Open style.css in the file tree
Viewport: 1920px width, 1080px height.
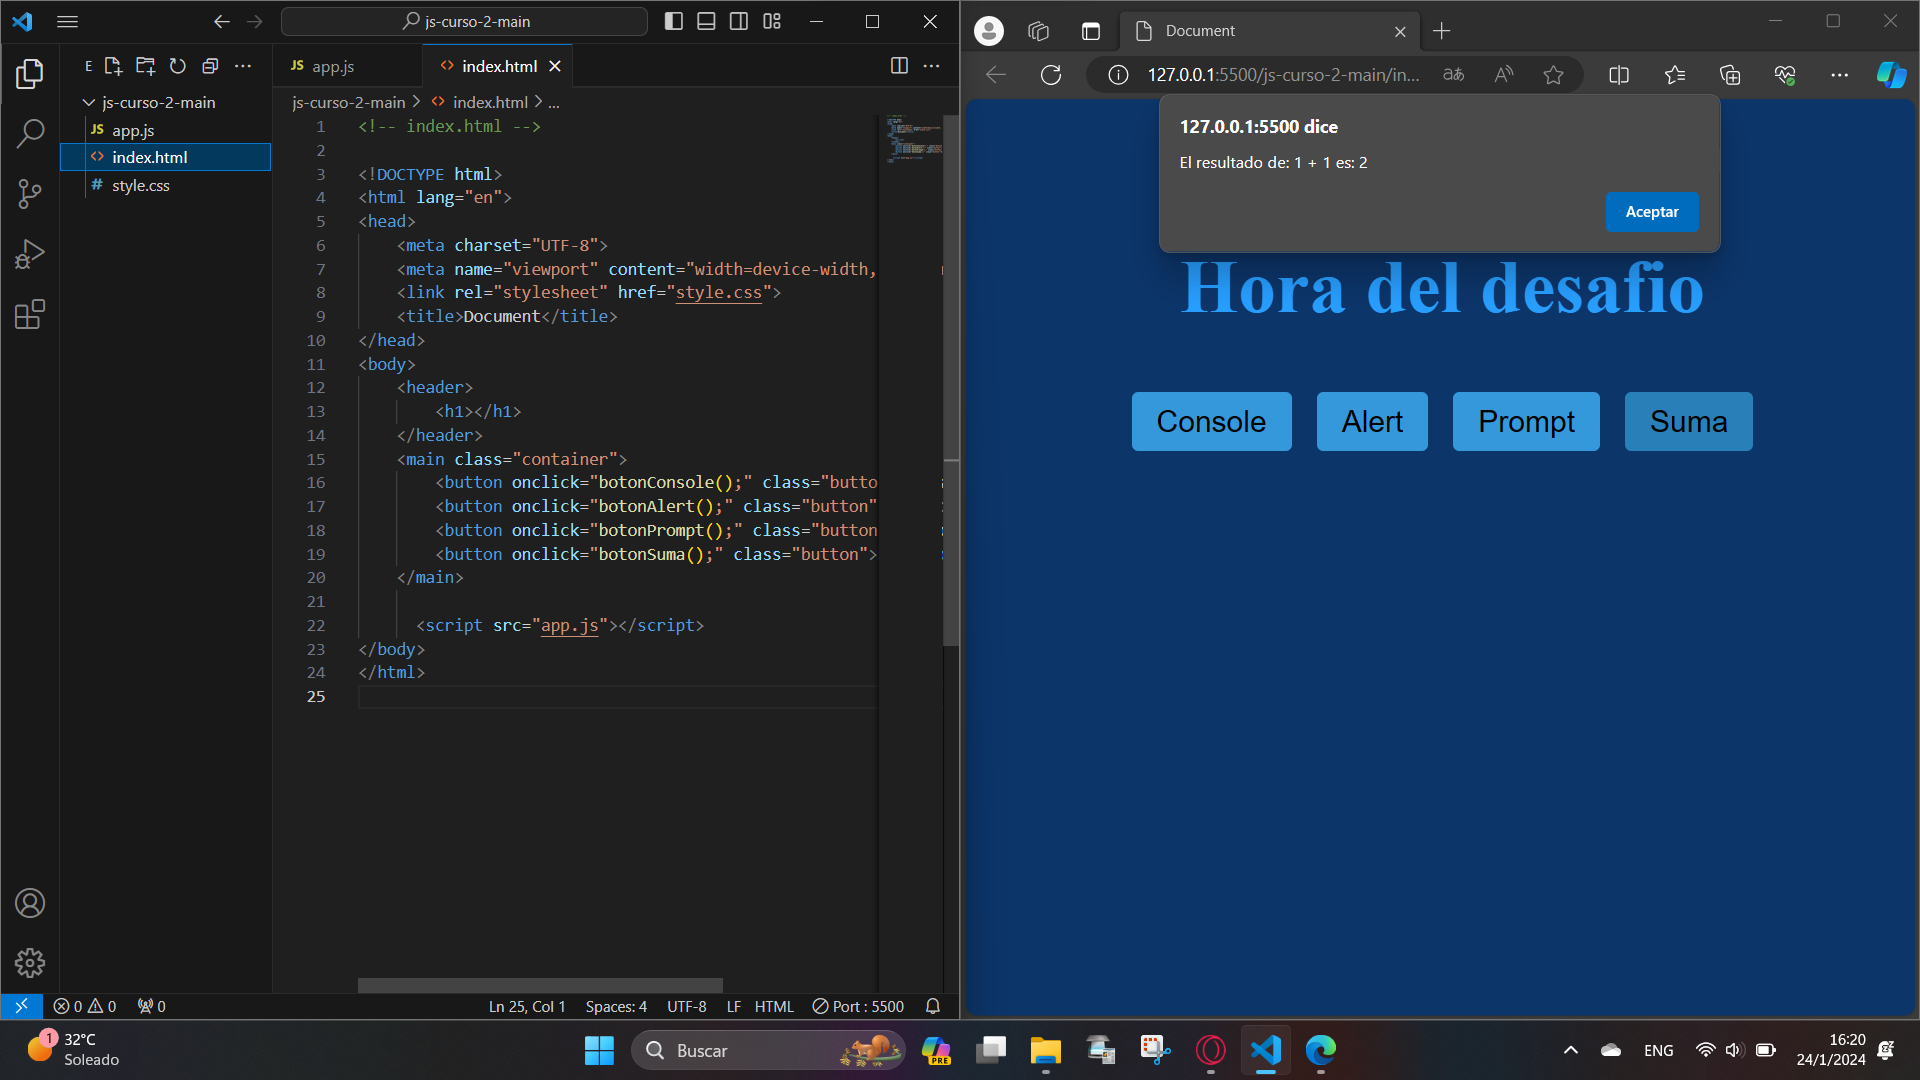[165, 185]
